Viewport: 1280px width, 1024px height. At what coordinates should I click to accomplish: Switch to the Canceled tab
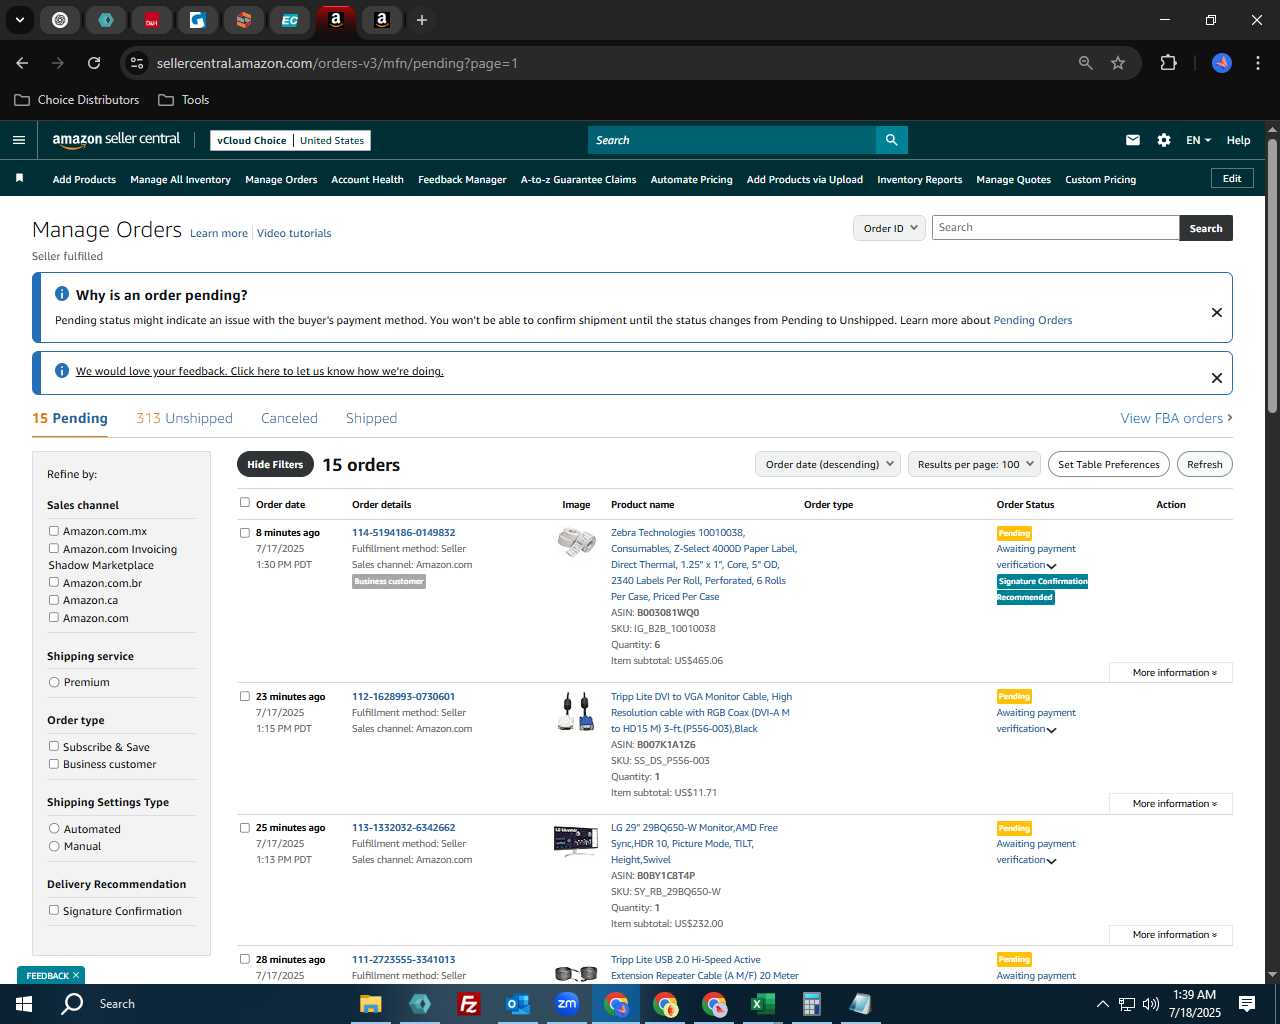point(289,418)
